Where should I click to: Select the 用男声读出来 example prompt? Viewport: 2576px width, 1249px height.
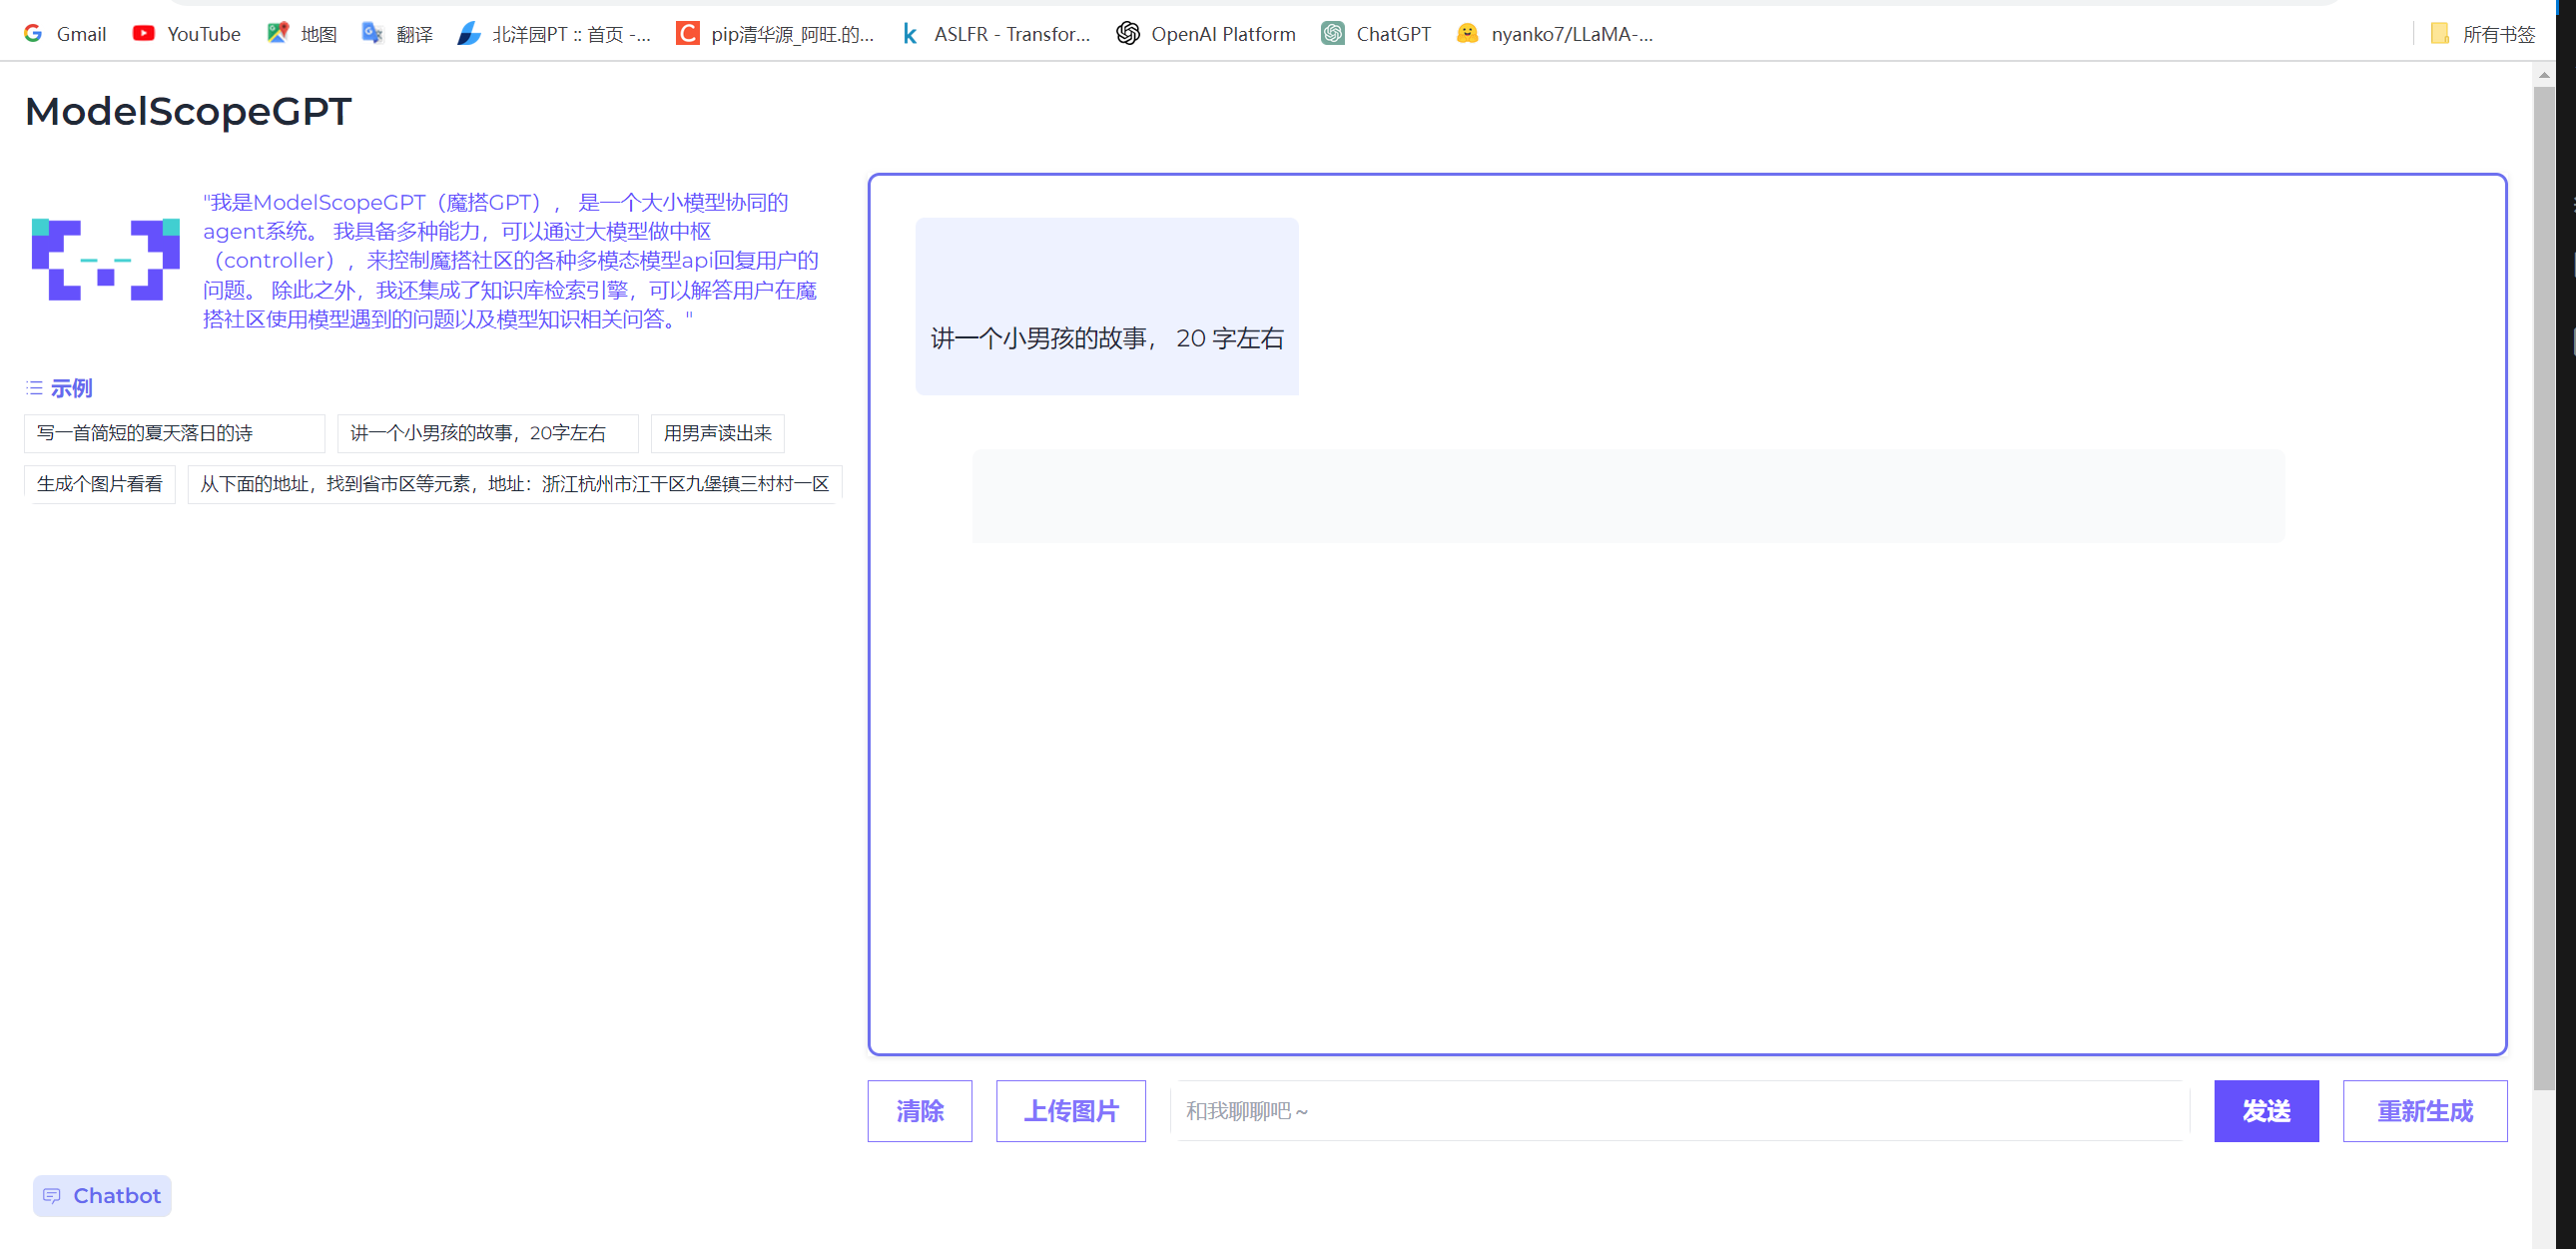click(717, 433)
